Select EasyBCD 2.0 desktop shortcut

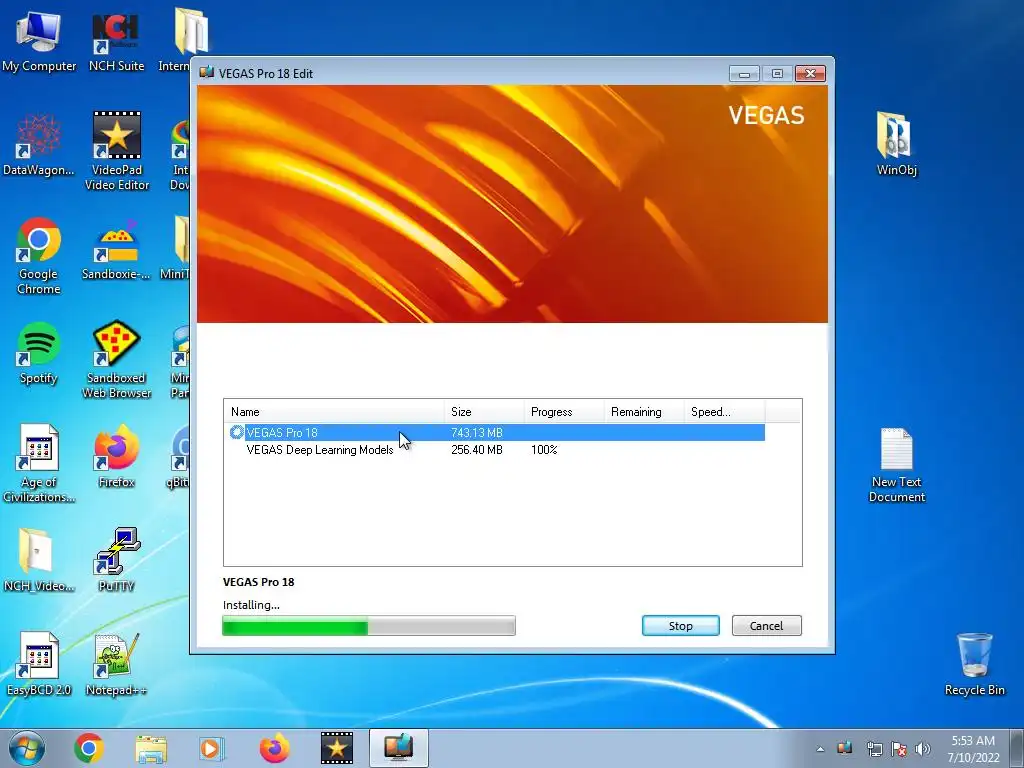[39, 664]
